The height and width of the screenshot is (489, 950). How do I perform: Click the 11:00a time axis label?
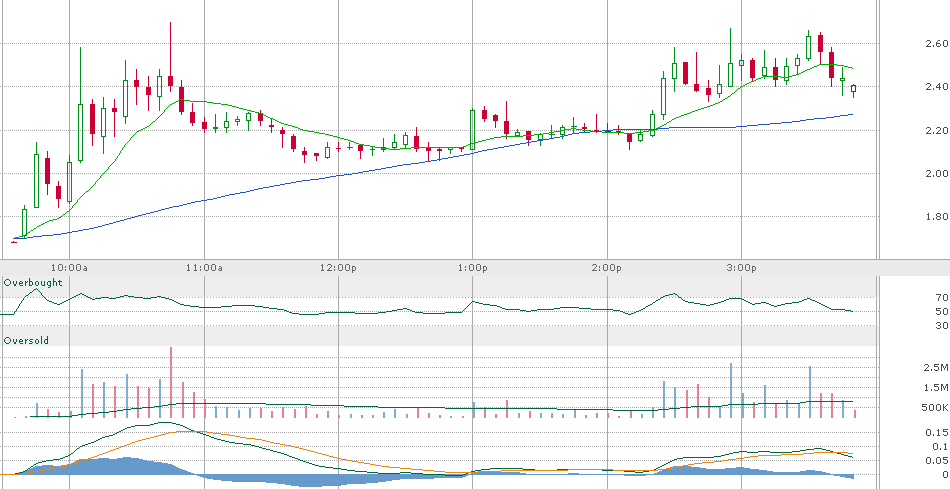(x=204, y=267)
